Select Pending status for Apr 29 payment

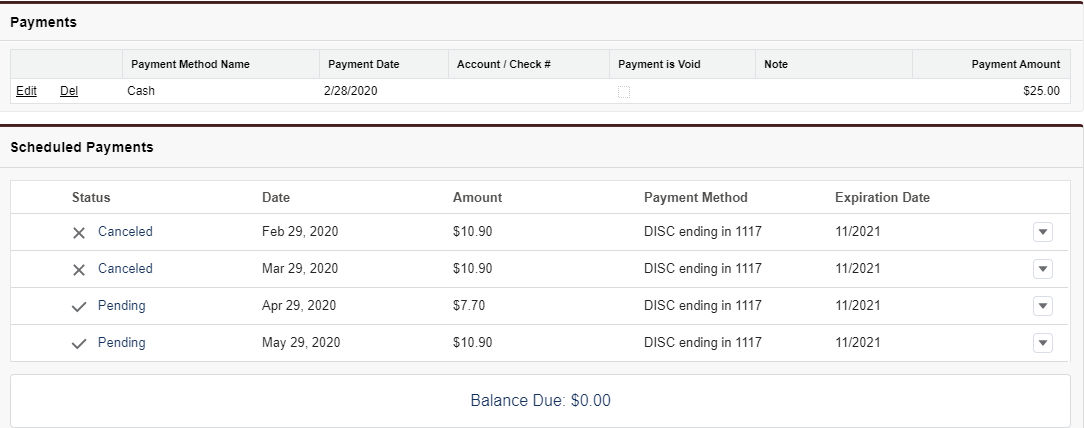pyautogui.click(x=121, y=306)
